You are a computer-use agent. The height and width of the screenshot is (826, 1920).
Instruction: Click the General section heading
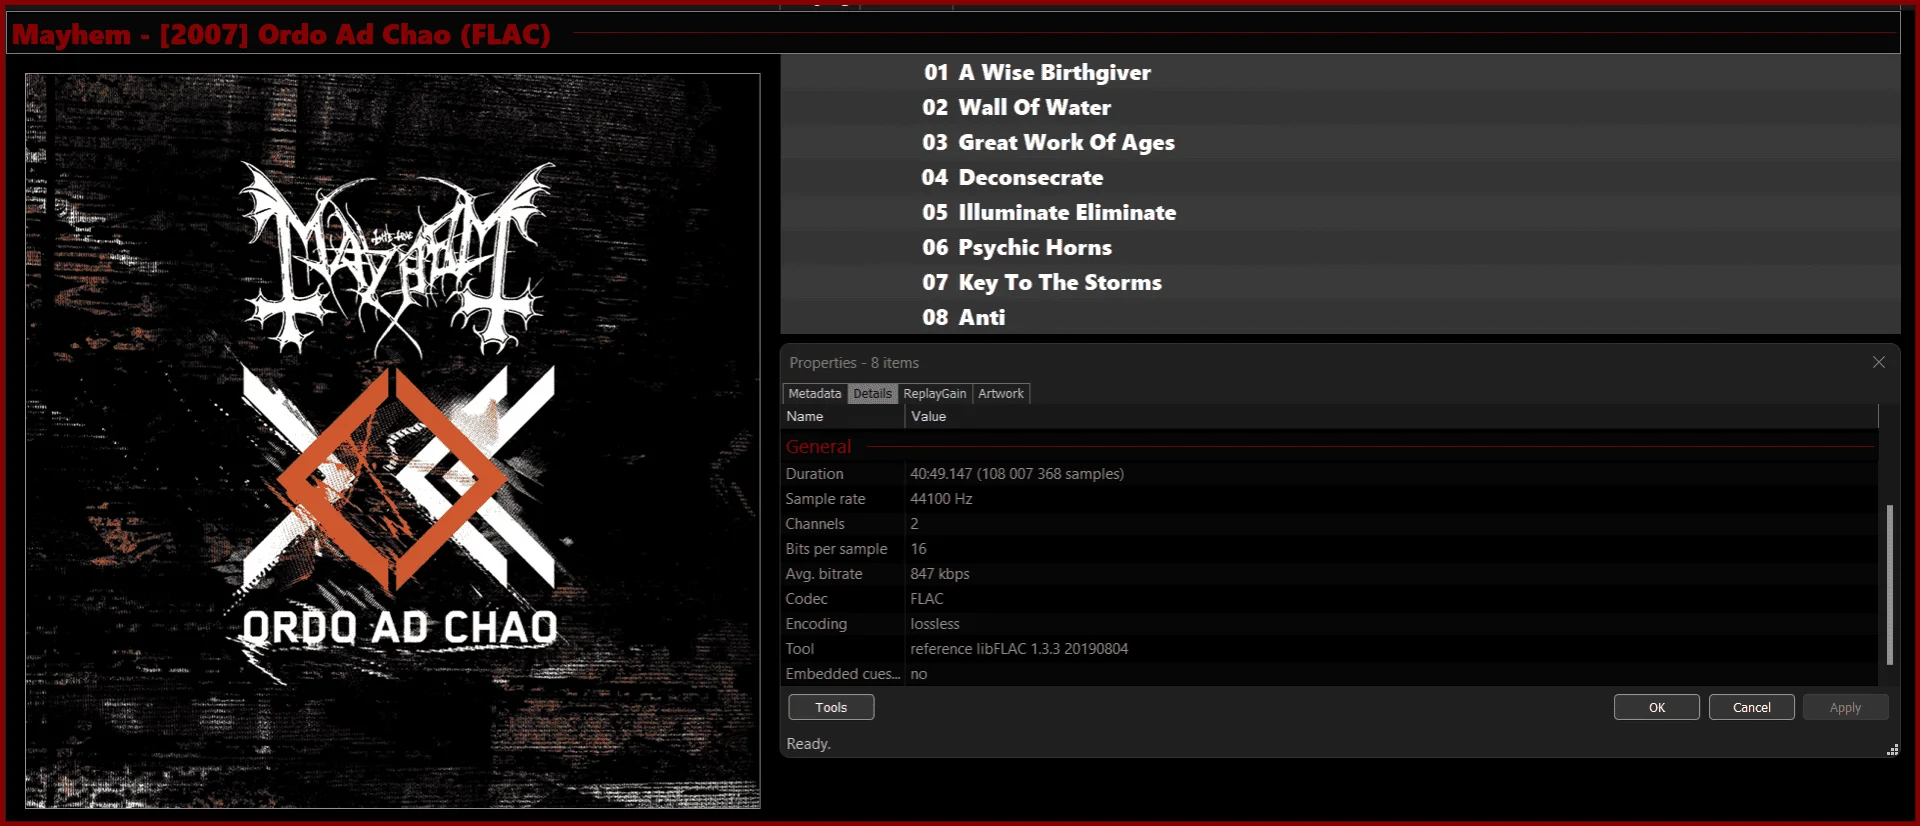coord(818,447)
